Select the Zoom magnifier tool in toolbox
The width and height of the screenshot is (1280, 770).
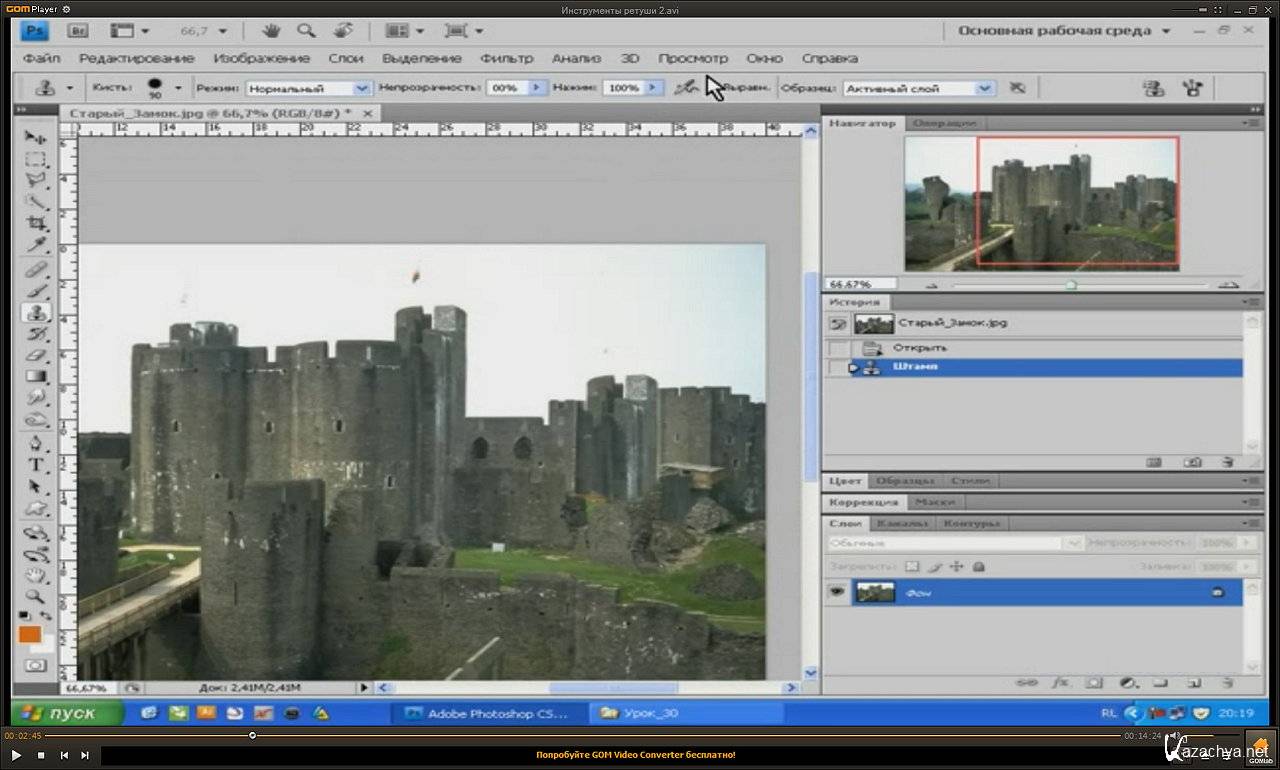click(36, 597)
